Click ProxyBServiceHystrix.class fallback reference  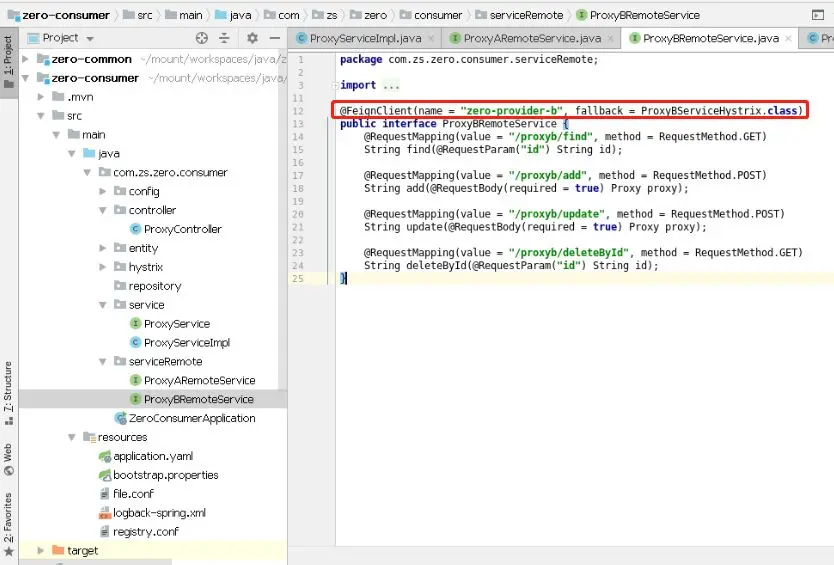click(719, 111)
